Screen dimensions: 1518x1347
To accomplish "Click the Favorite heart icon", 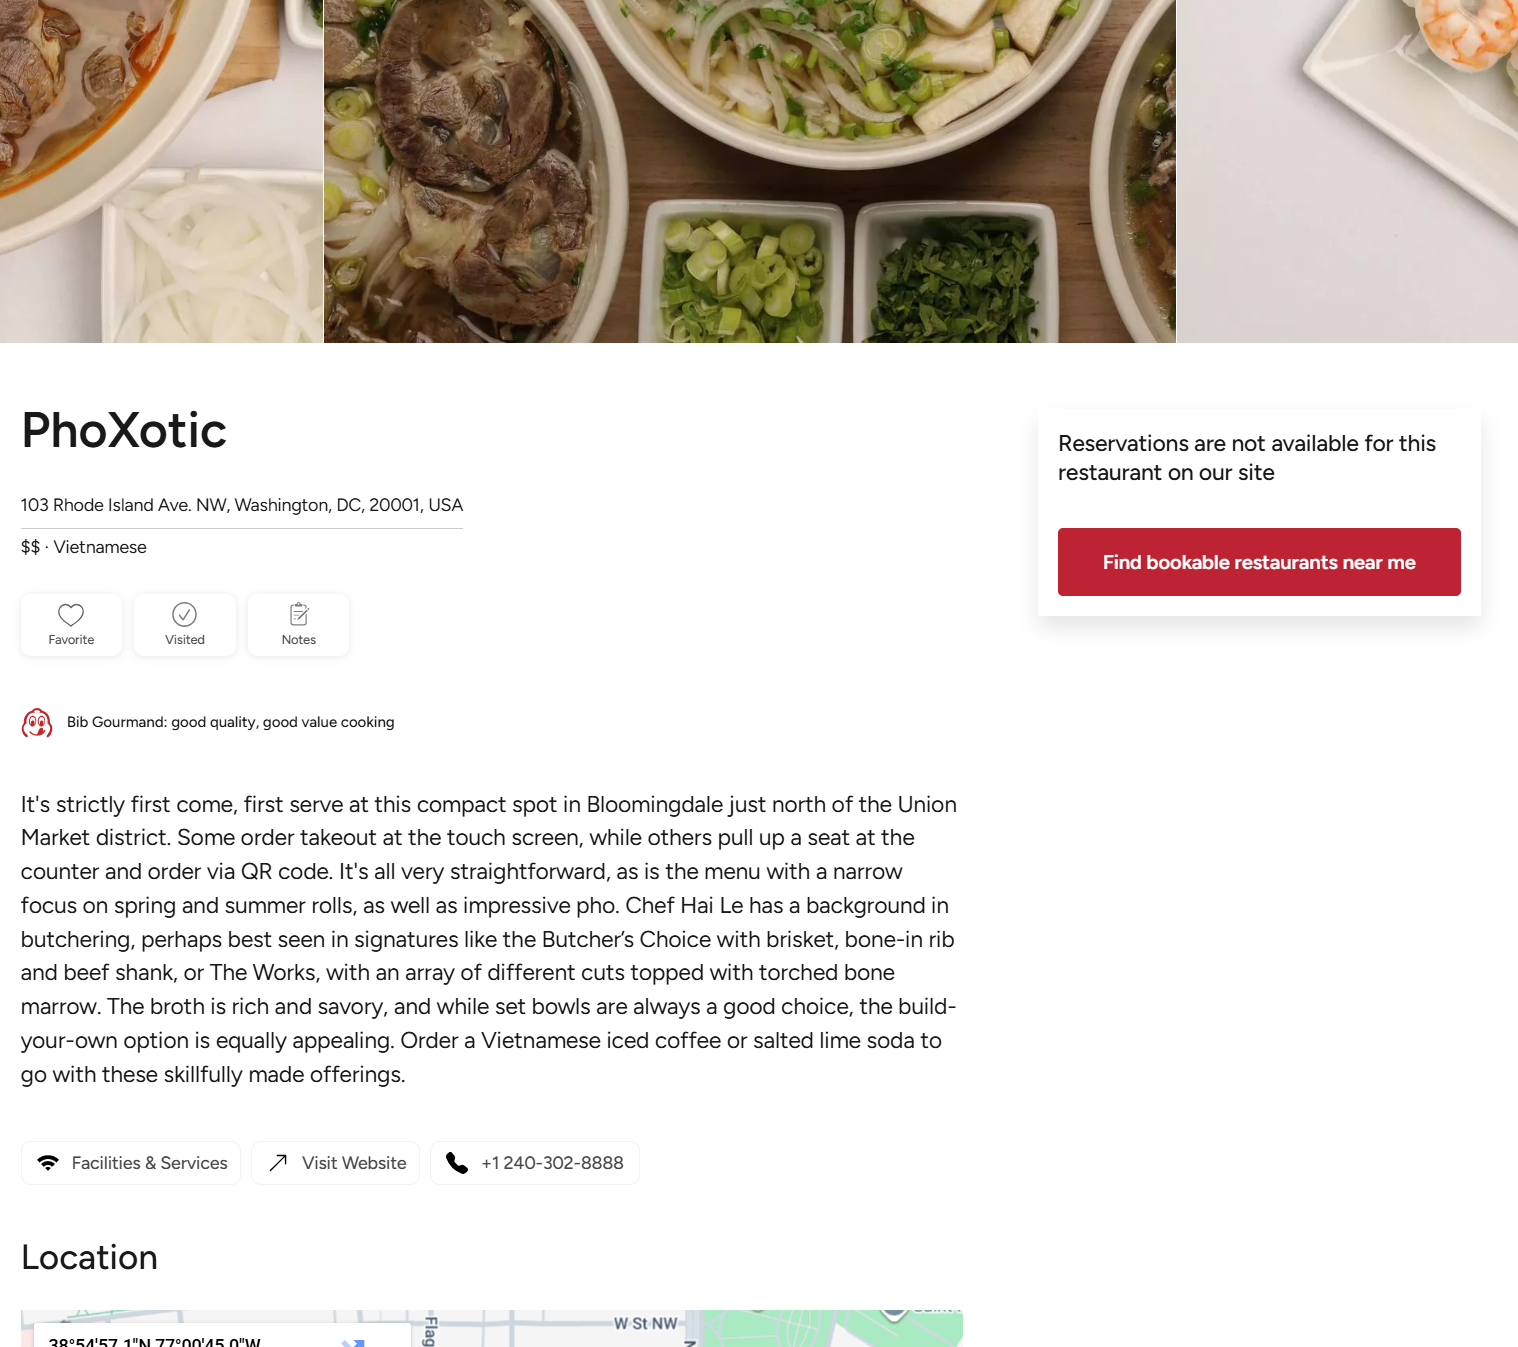I will (x=71, y=615).
